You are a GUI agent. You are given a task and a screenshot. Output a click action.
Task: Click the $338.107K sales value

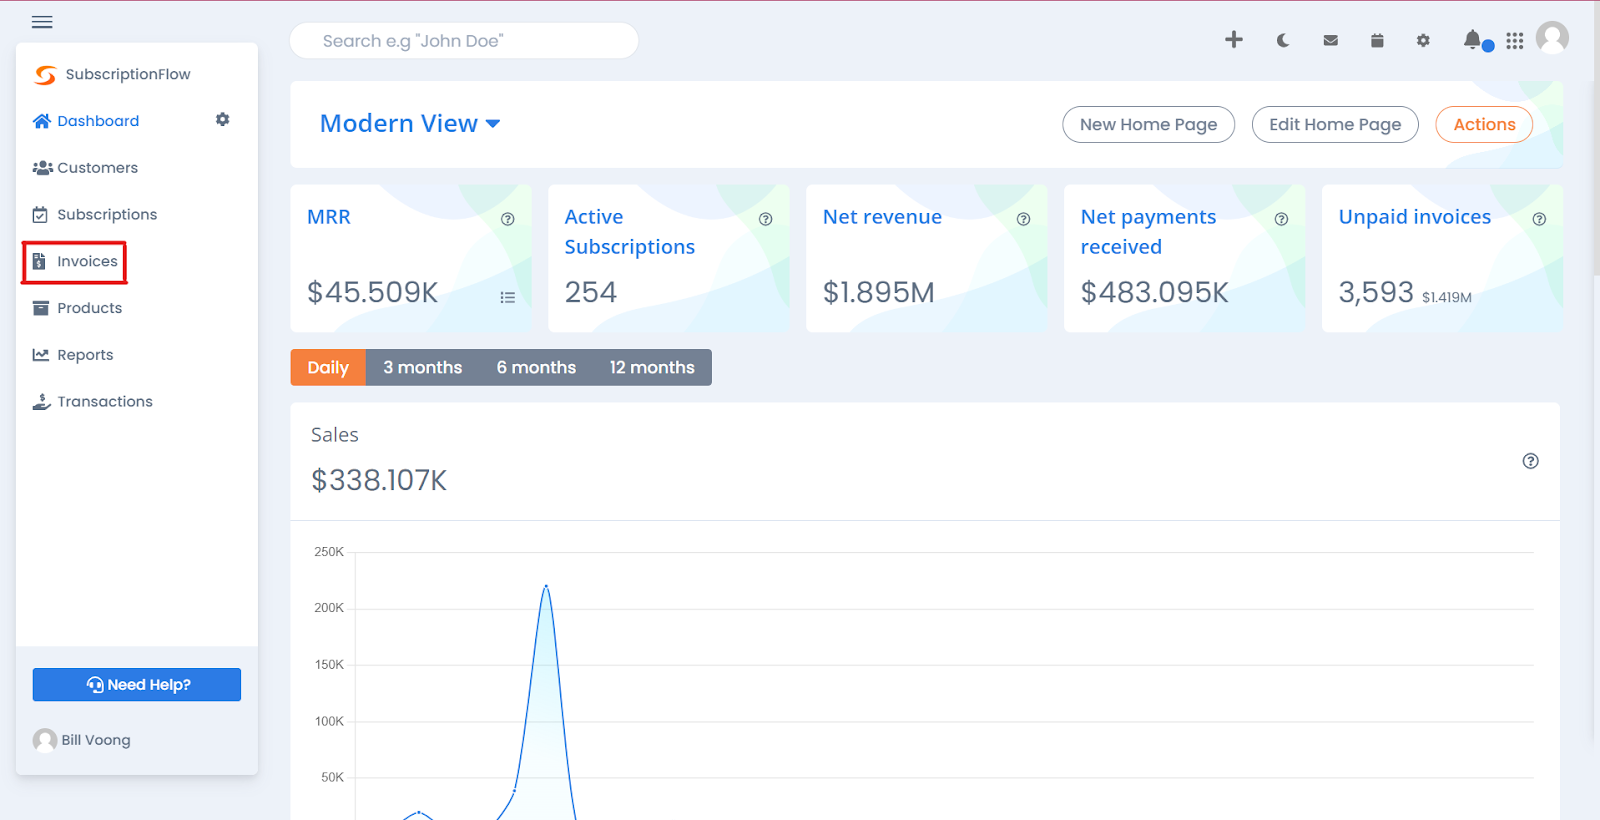pos(379,480)
